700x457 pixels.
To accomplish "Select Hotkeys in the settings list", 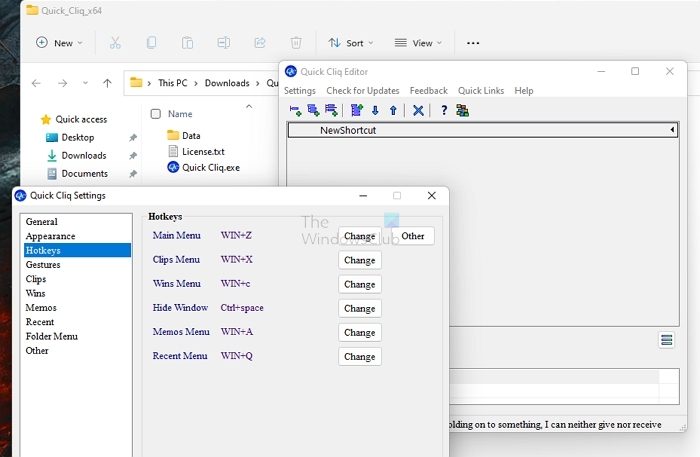I will pyautogui.click(x=77, y=250).
